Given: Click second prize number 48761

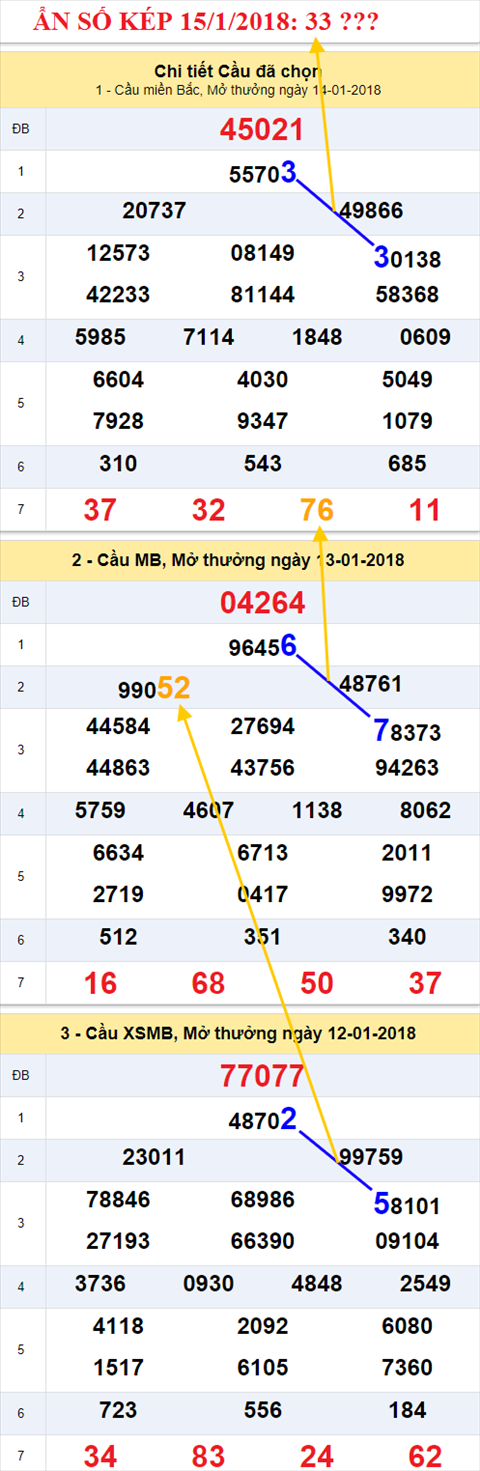Looking at the screenshot, I should pyautogui.click(x=371, y=684).
